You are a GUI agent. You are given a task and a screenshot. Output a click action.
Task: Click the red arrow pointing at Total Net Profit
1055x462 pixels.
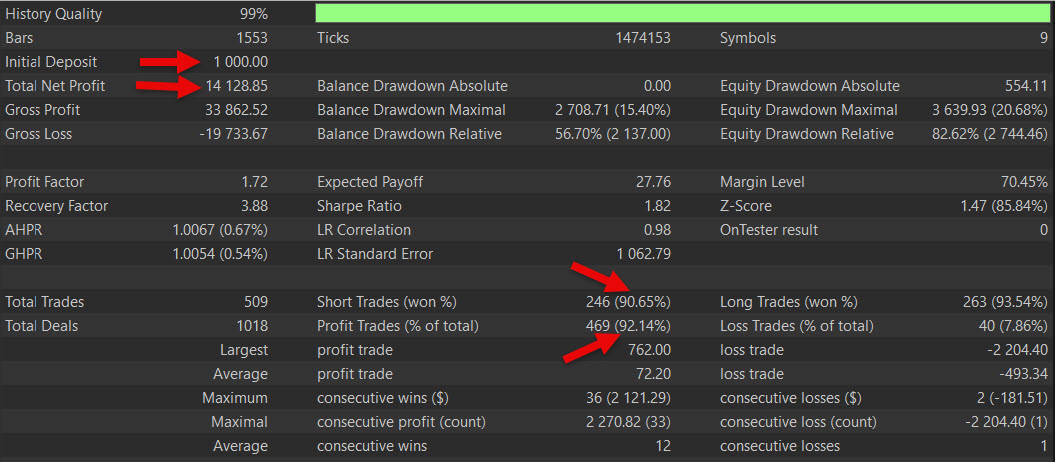[x=168, y=85]
